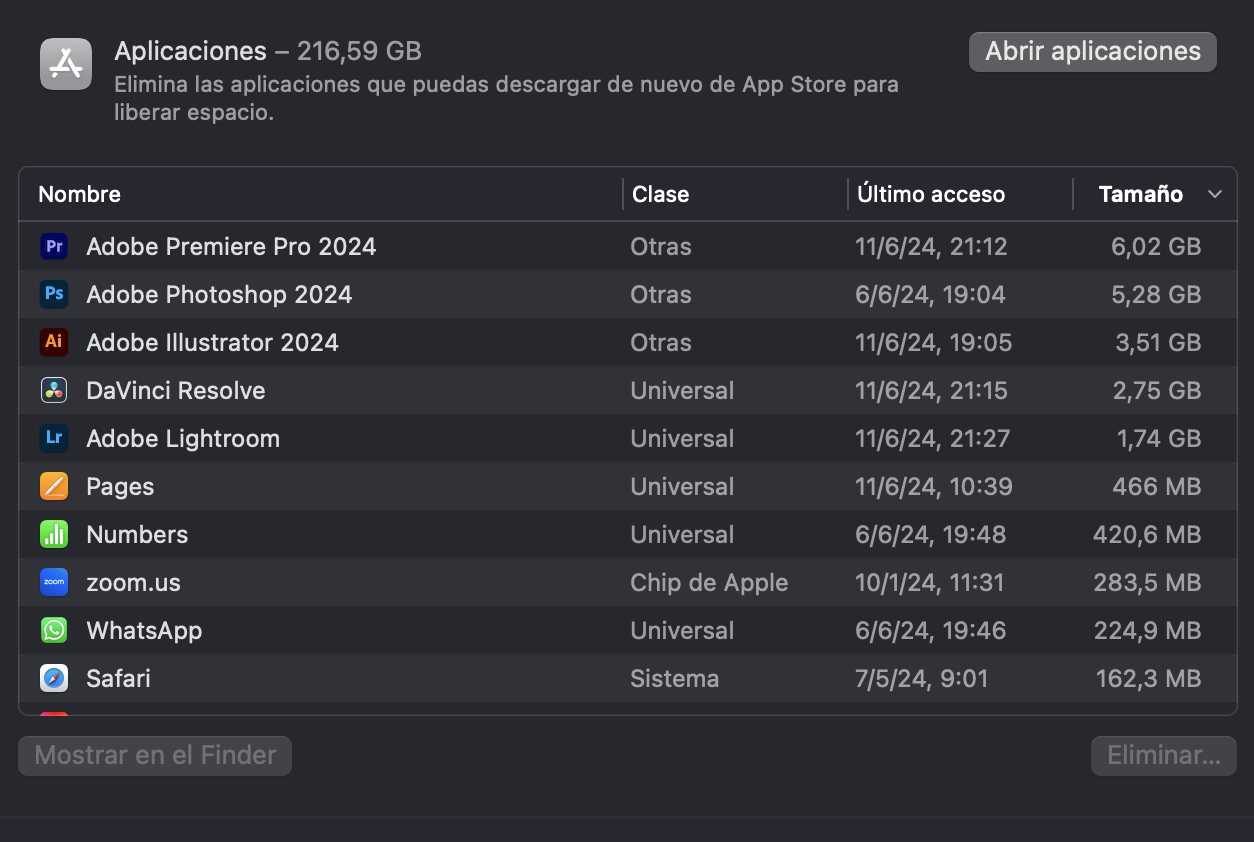Click the App Store Aplicaciones icon
1254x842 pixels.
[66, 64]
